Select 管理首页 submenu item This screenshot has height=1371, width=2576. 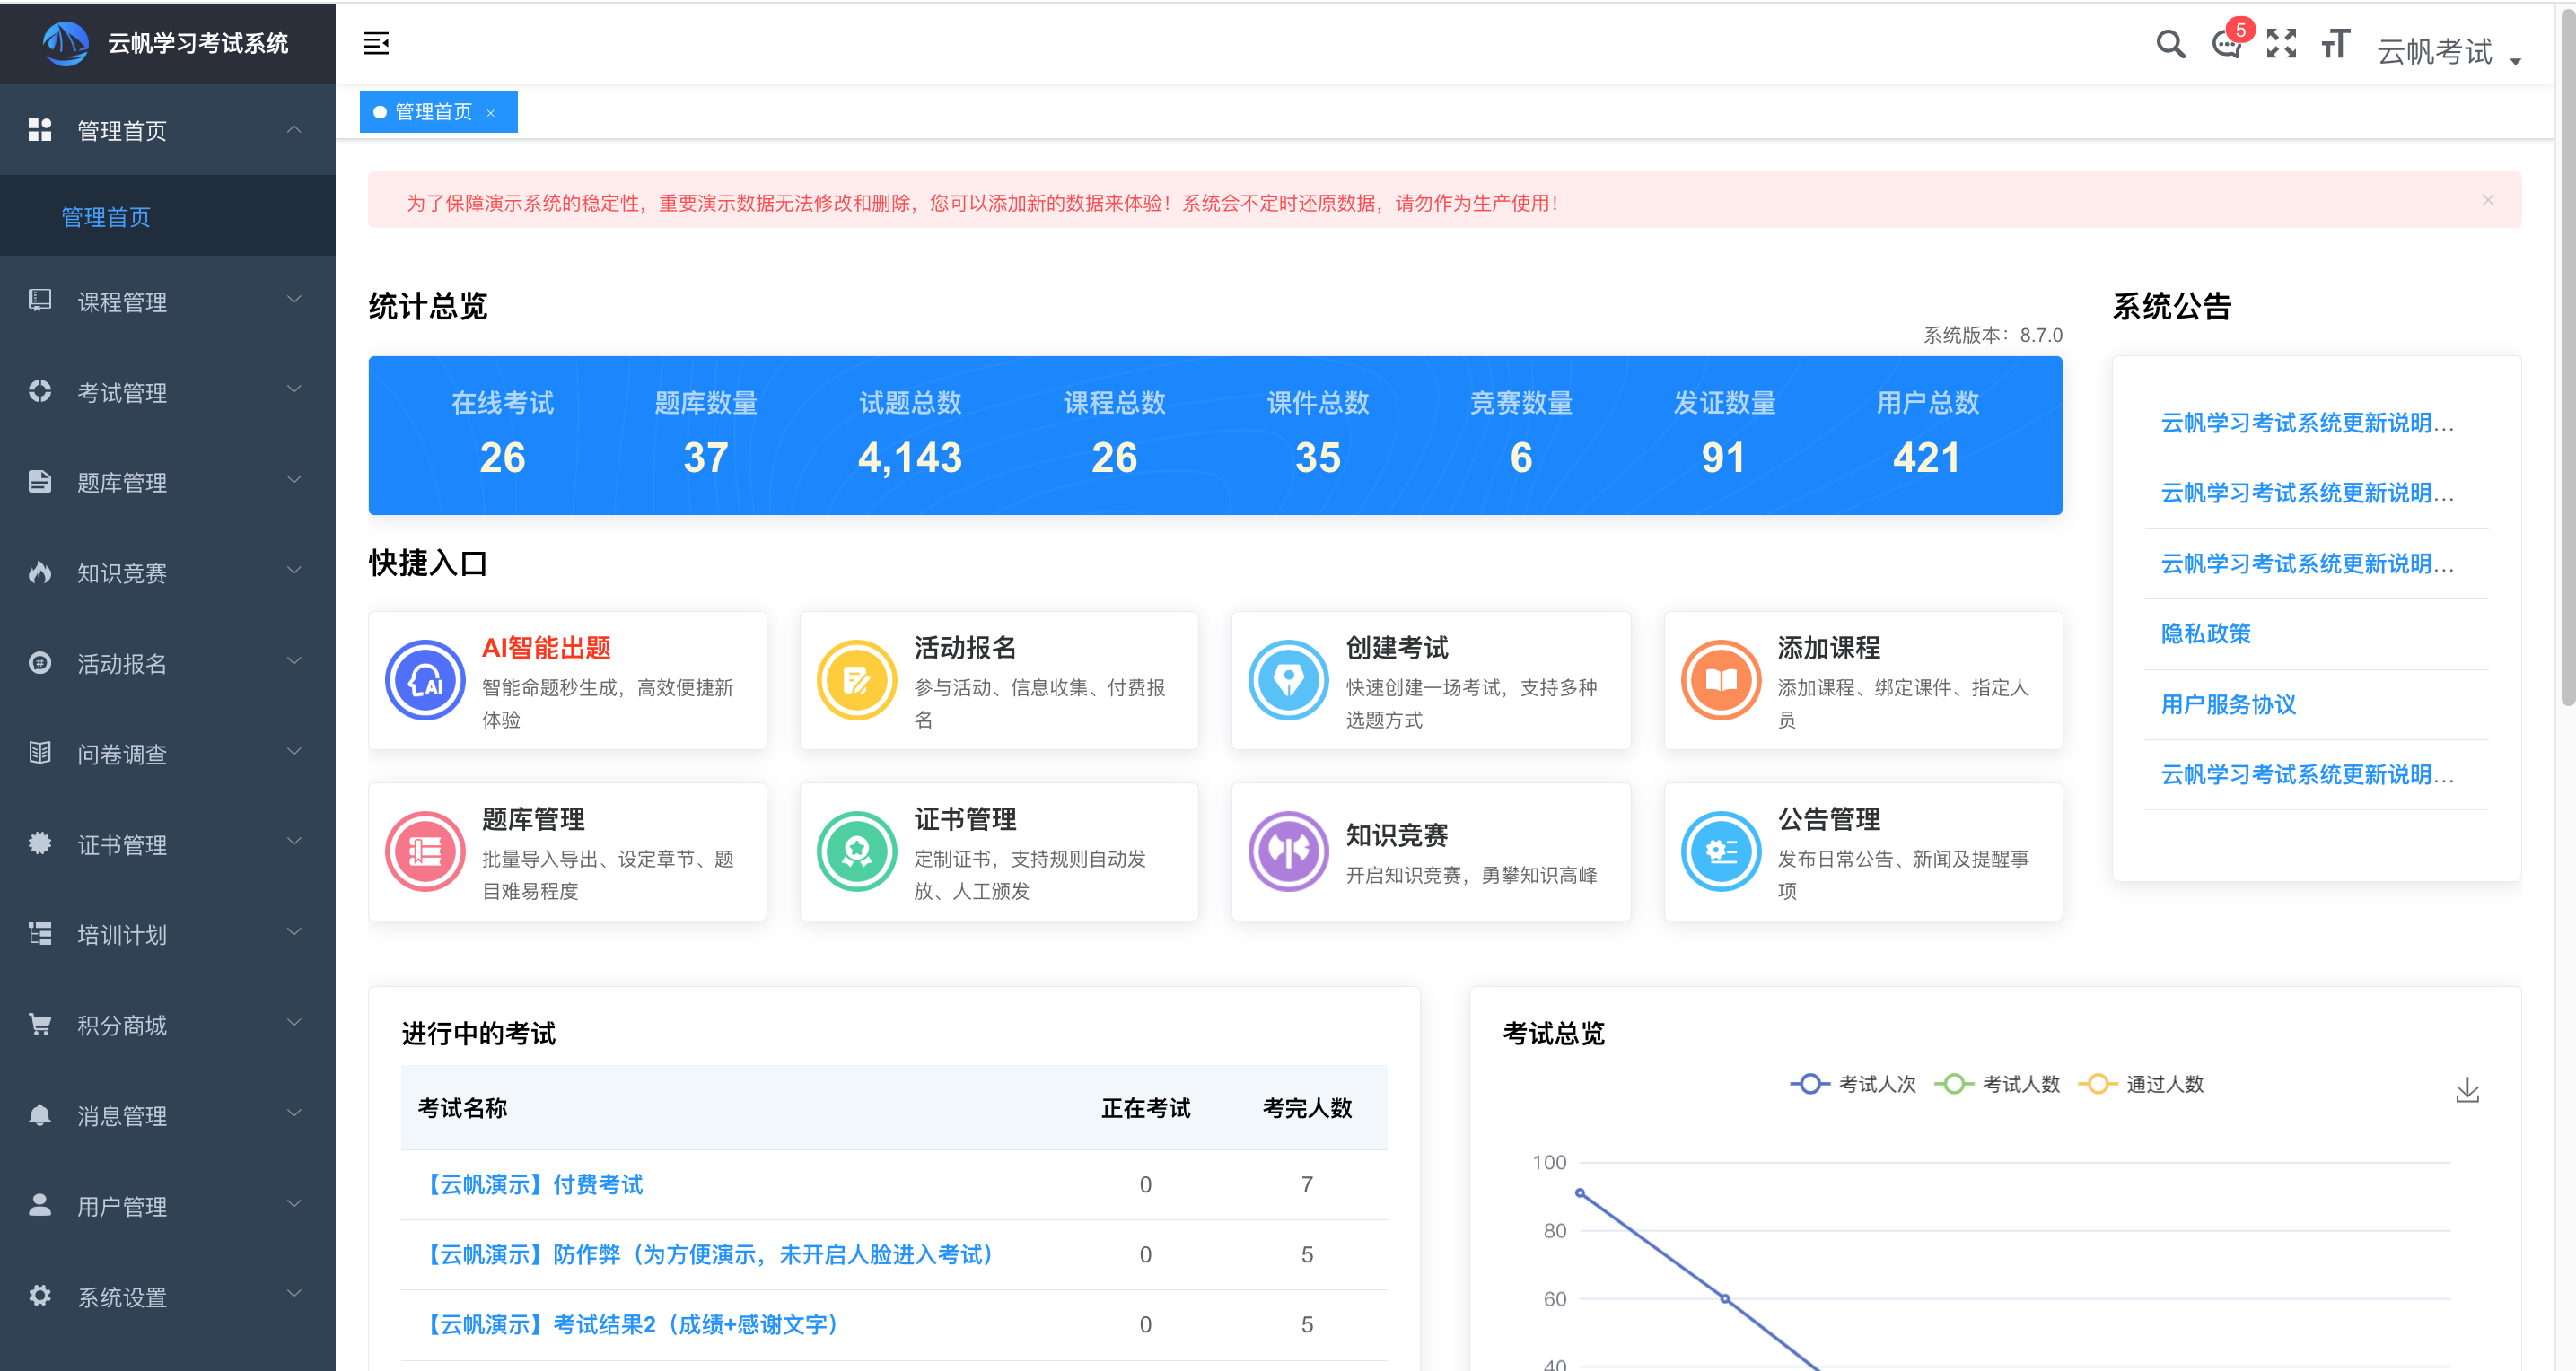coord(106,217)
